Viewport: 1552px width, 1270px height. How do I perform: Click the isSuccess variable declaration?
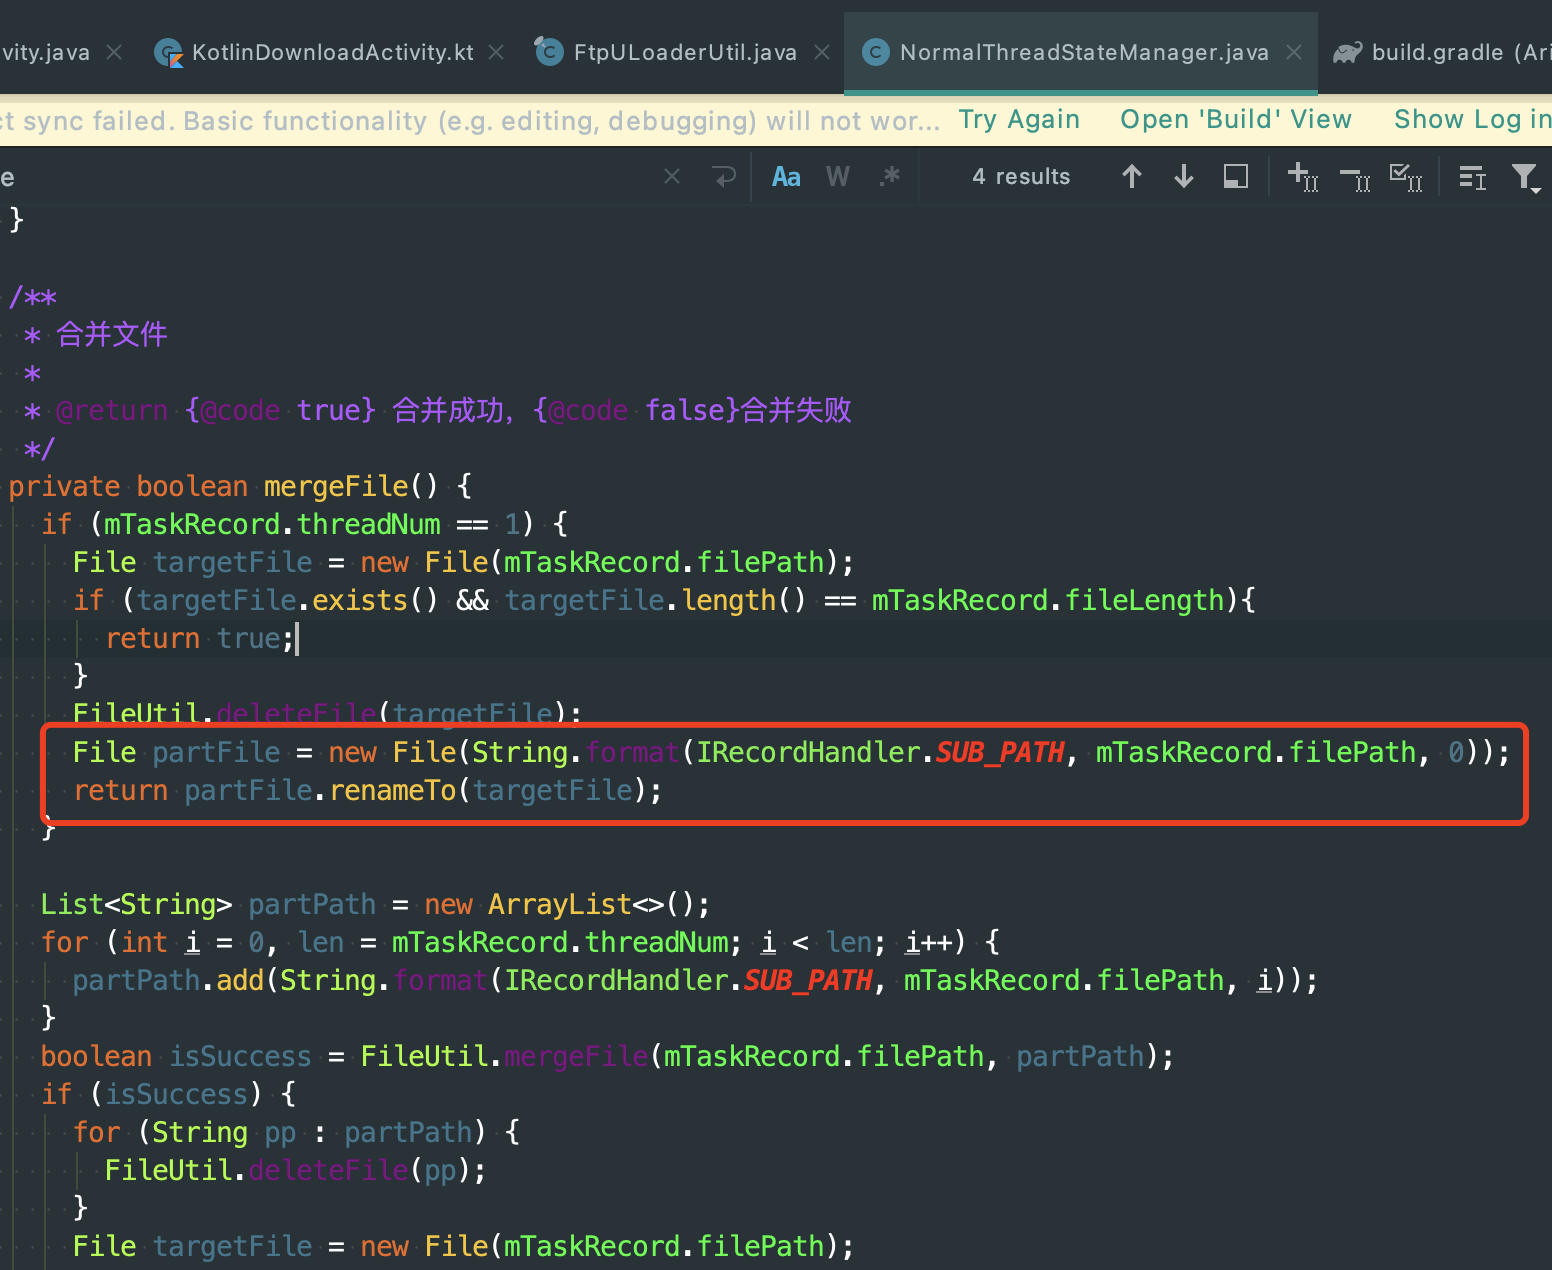240,1056
